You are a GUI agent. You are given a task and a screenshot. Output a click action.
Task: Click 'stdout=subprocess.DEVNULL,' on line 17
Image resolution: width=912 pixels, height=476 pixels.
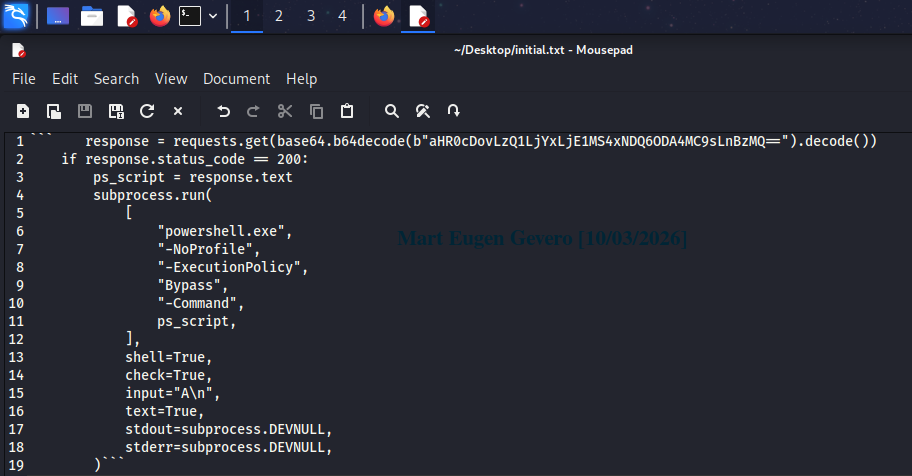[229, 429]
